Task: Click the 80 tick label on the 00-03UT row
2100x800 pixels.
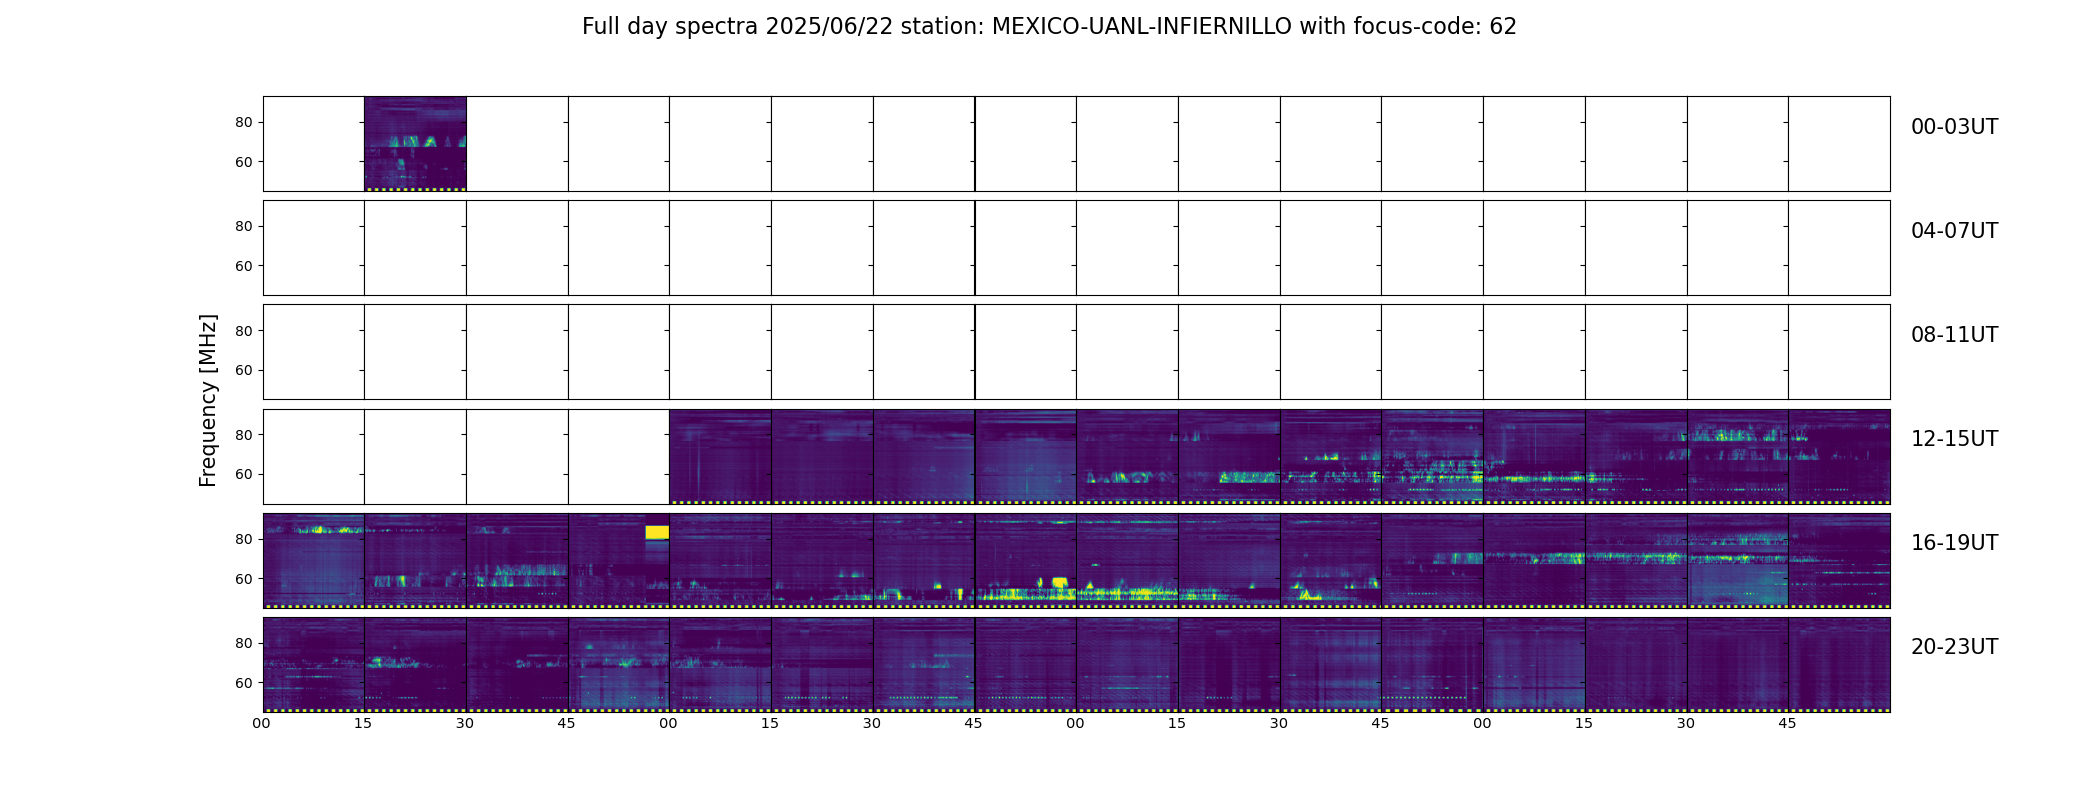Action: [244, 123]
